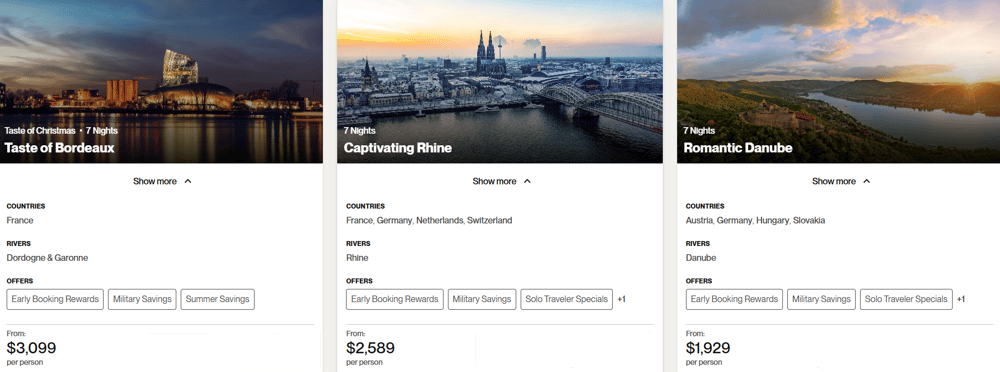This screenshot has width=1000, height=372.
Task: Choose Military Savings on Captivating Rhine card
Action: [x=482, y=299]
